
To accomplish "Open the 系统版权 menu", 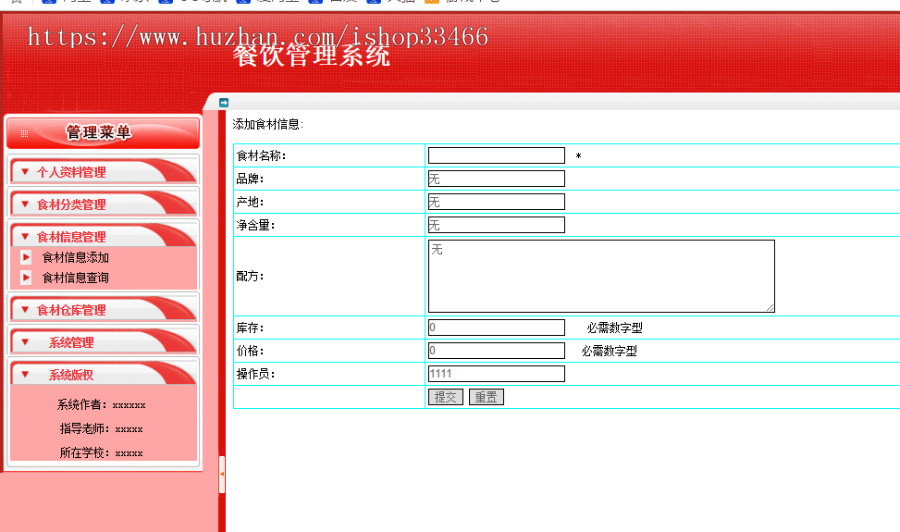I will coord(71,375).
